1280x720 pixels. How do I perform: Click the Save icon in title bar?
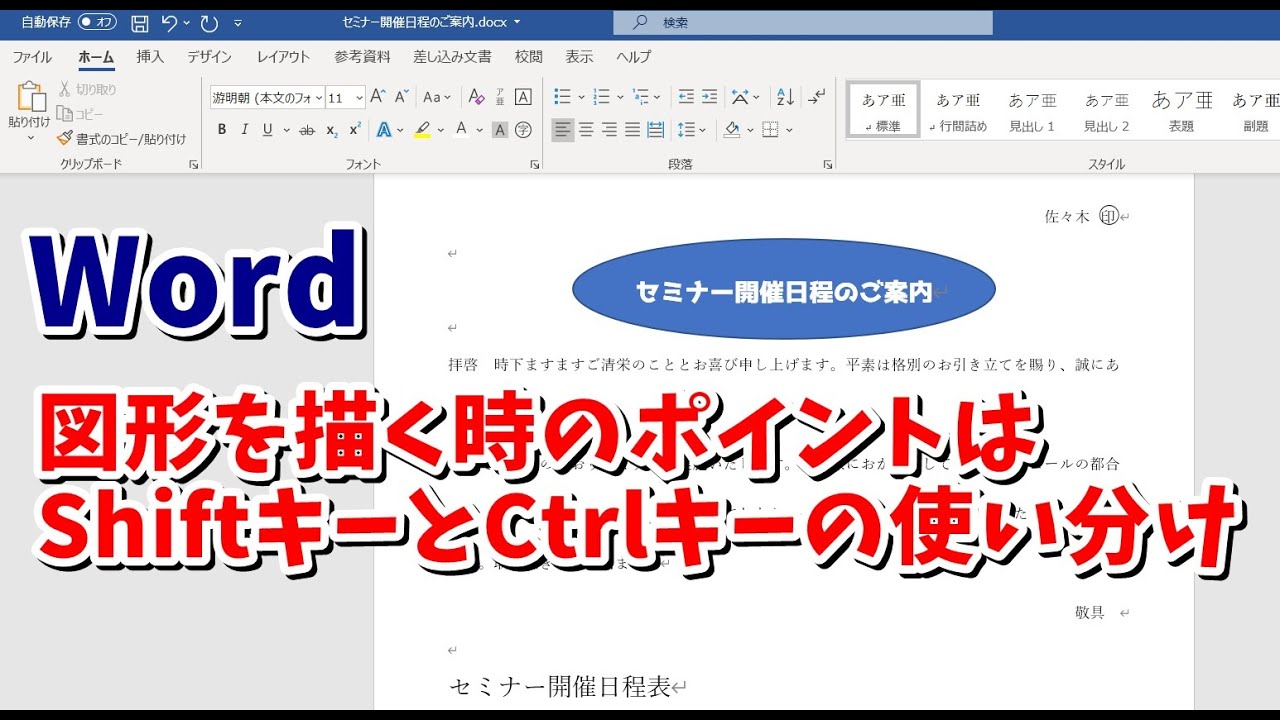pos(140,22)
